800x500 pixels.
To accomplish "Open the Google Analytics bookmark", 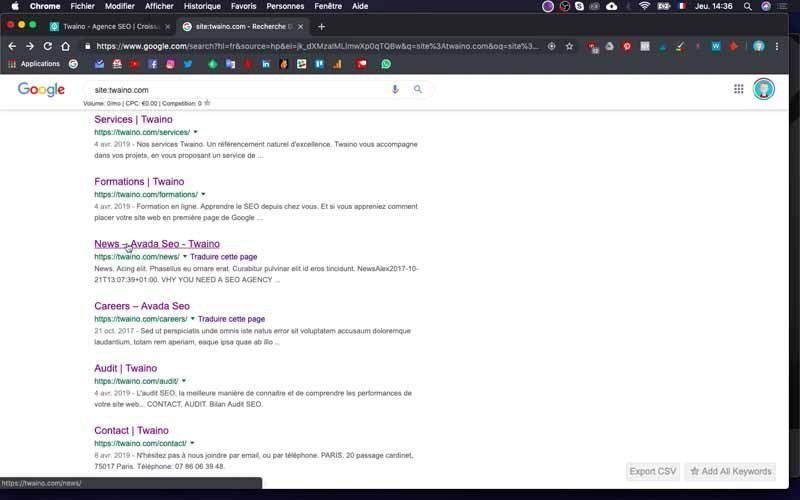I will coord(337,64).
